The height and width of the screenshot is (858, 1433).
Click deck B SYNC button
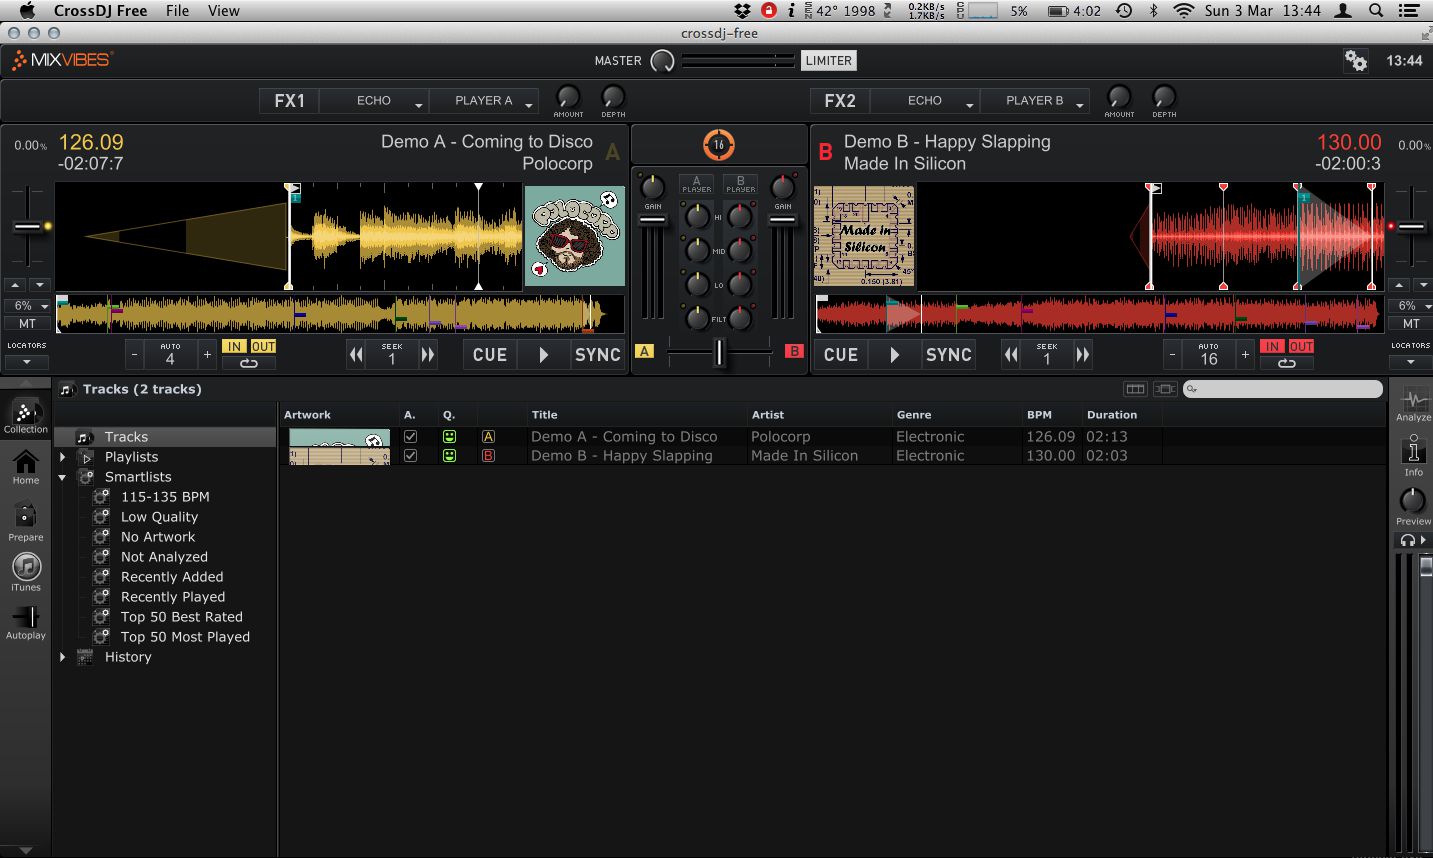[949, 354]
